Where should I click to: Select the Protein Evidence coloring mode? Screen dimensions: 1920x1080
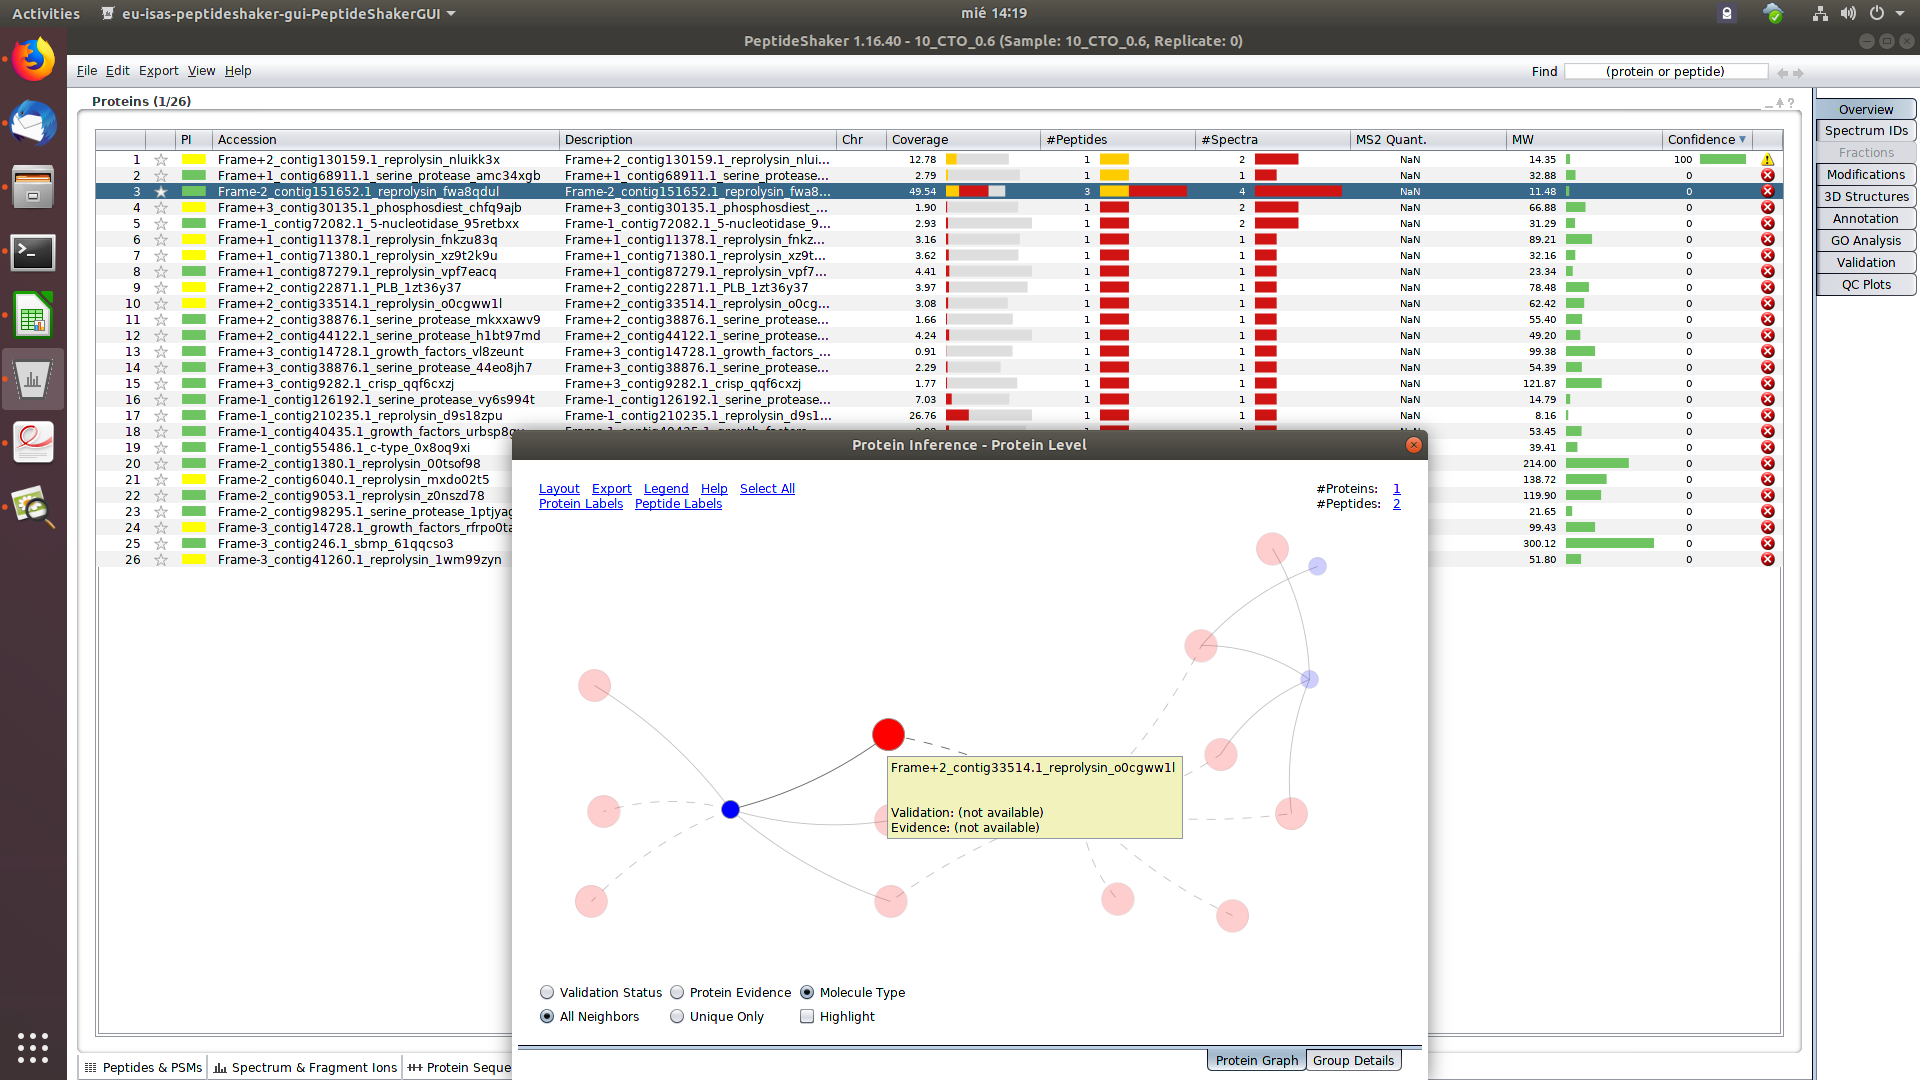coord(677,992)
